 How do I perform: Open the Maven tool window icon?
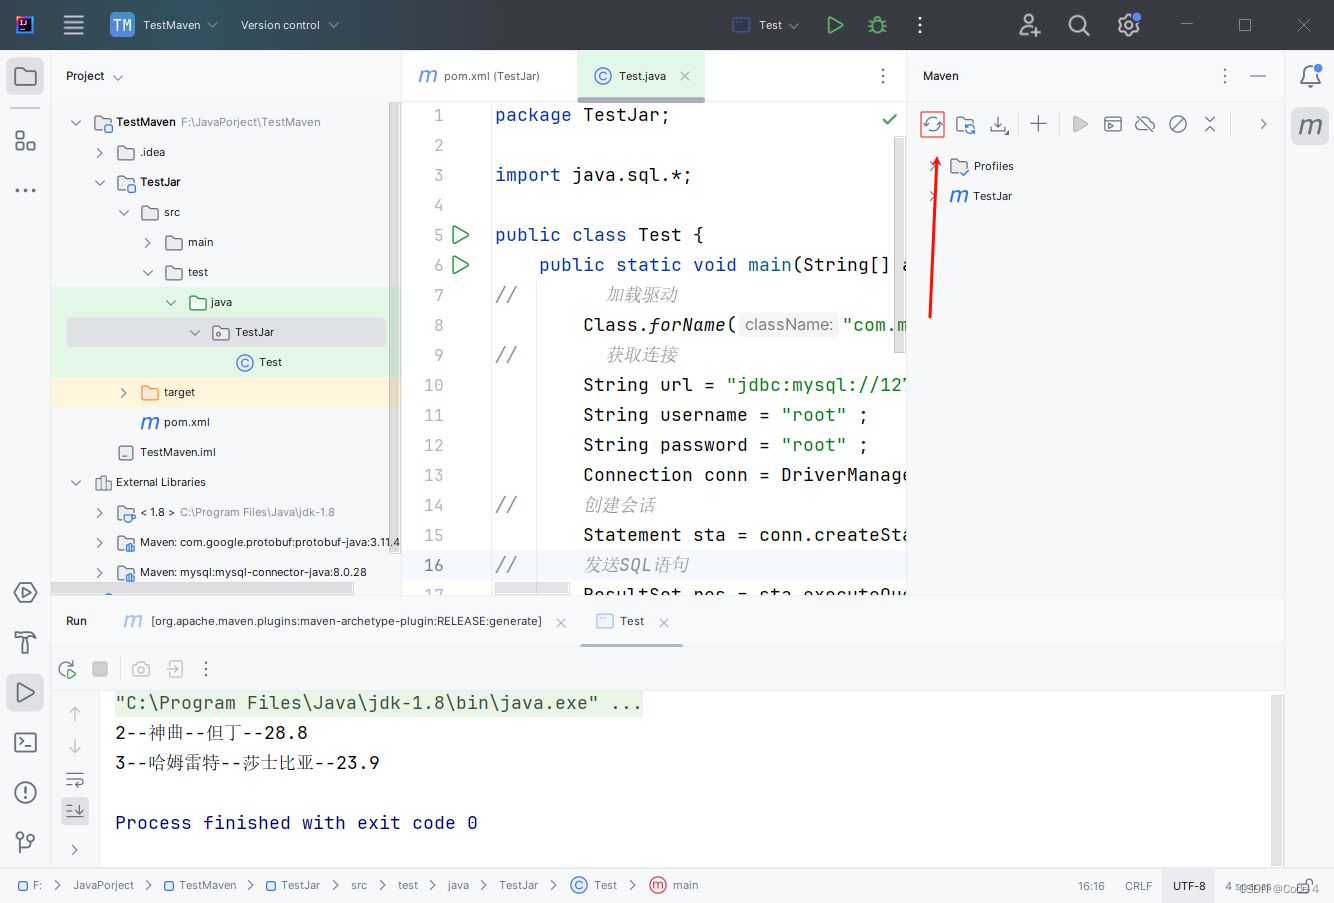pos(1310,126)
